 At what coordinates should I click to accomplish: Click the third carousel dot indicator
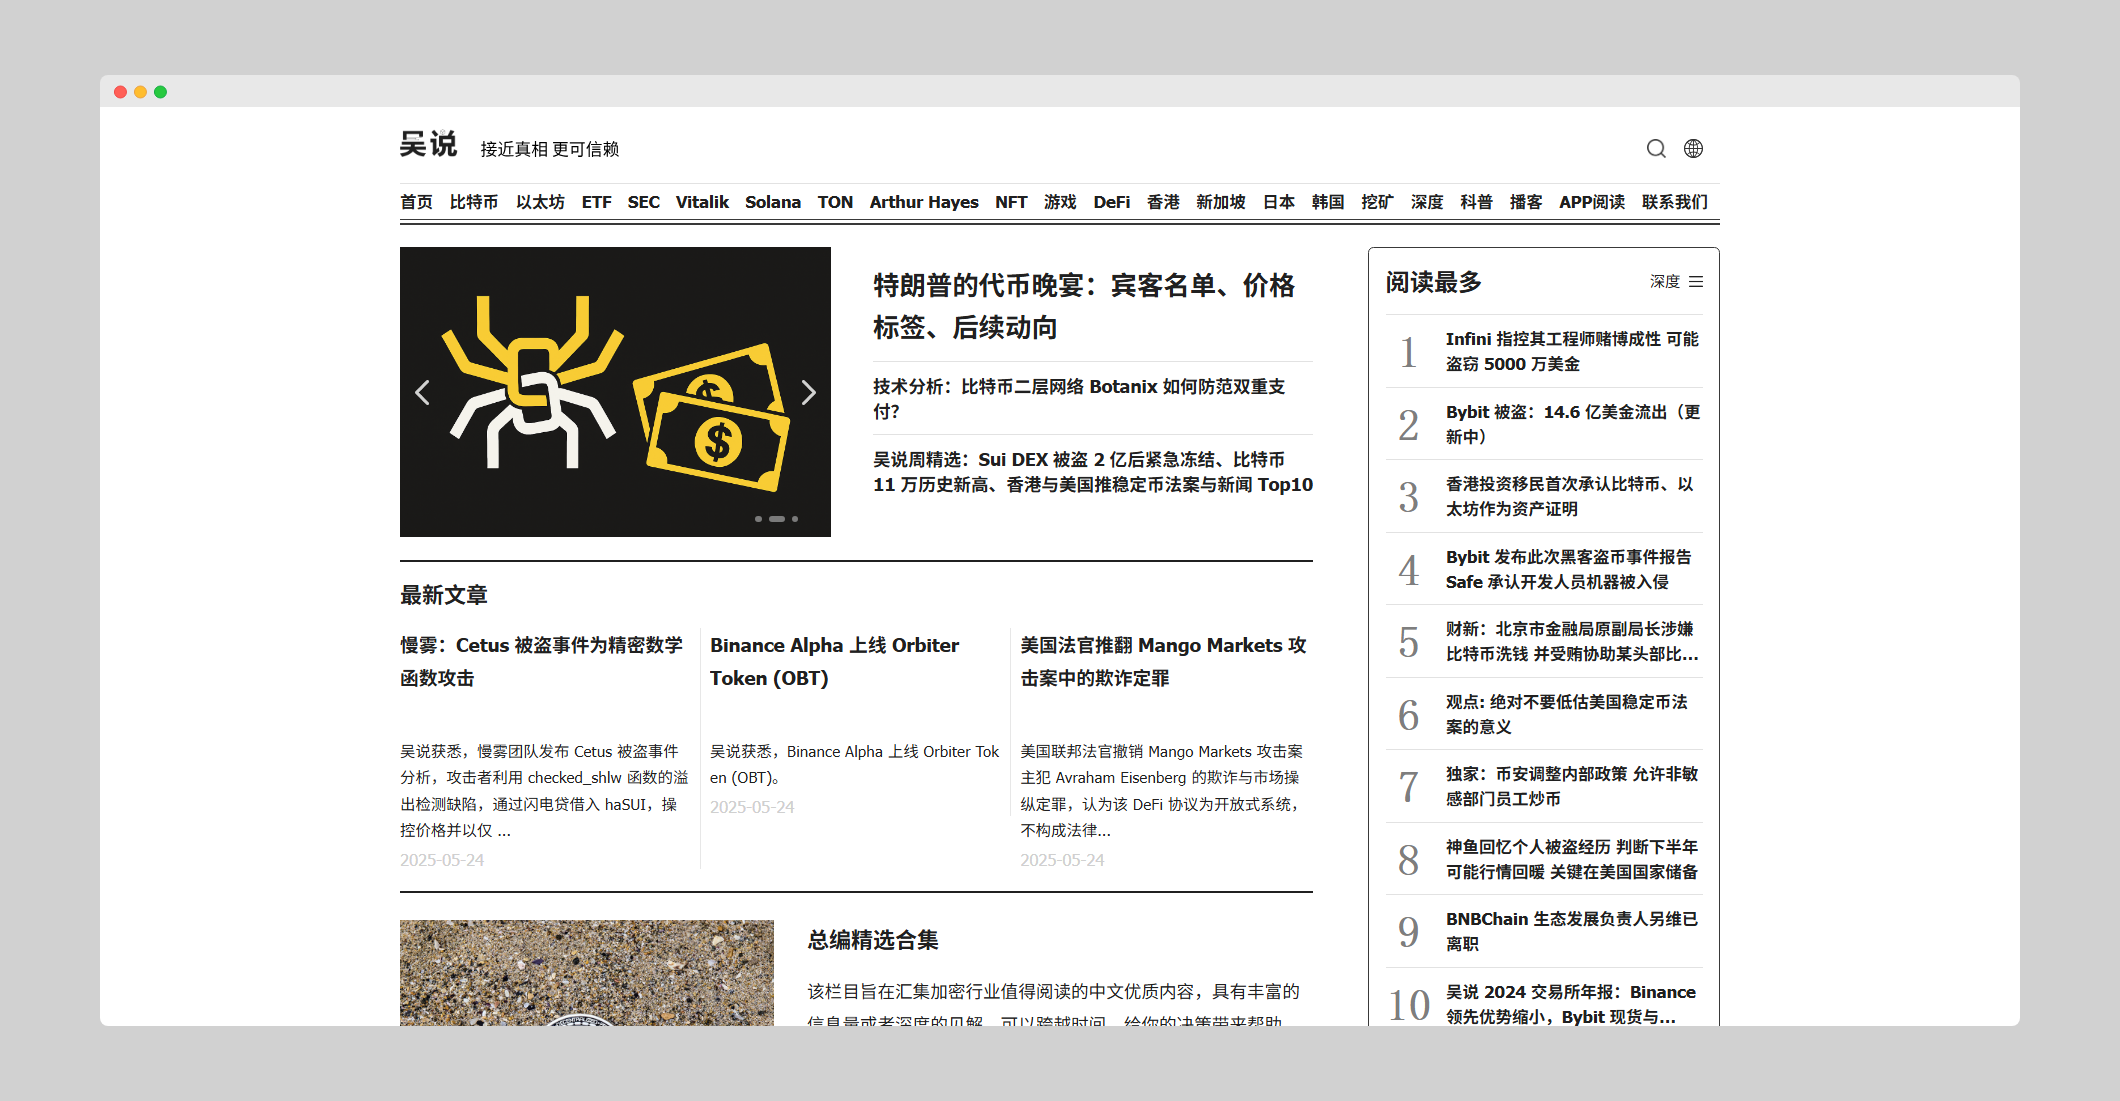[x=796, y=519]
